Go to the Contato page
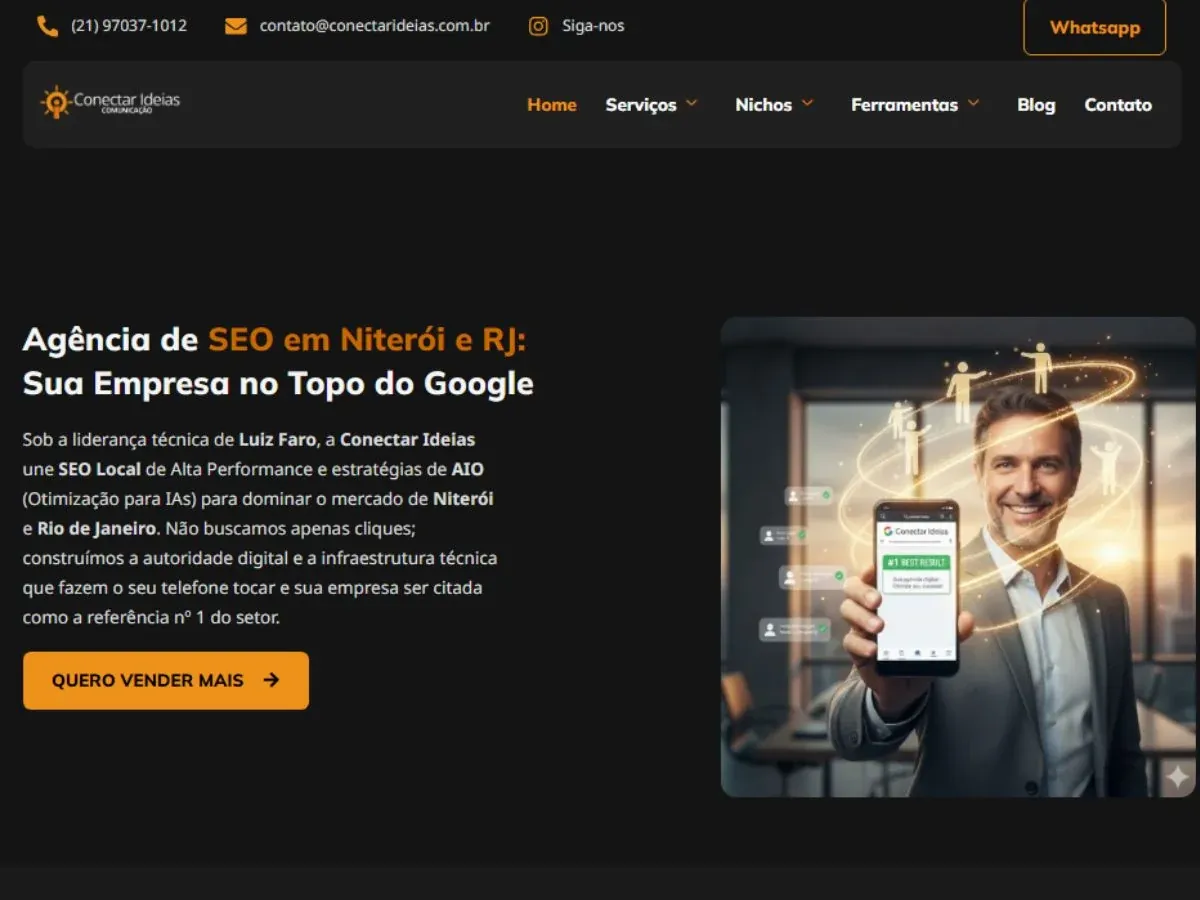The image size is (1200, 900). (1118, 105)
